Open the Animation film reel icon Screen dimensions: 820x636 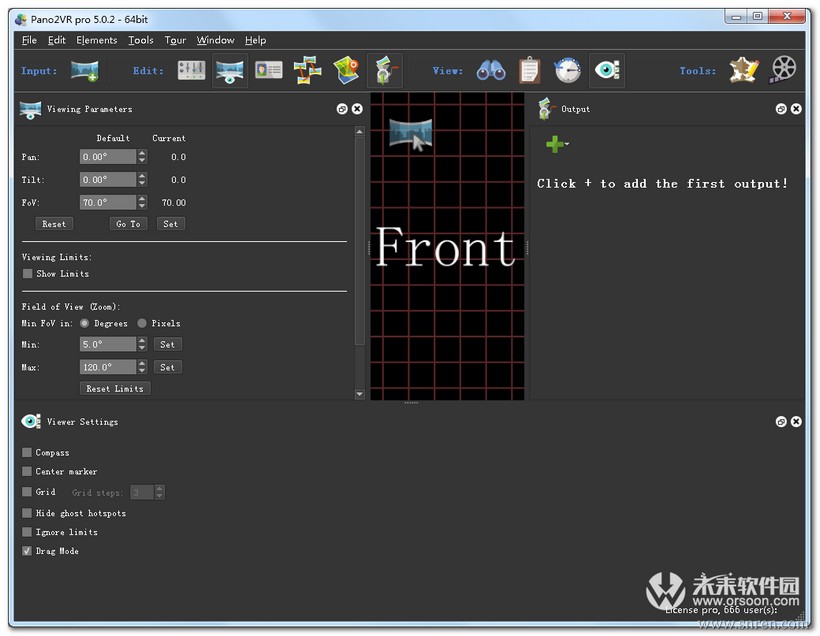[782, 70]
